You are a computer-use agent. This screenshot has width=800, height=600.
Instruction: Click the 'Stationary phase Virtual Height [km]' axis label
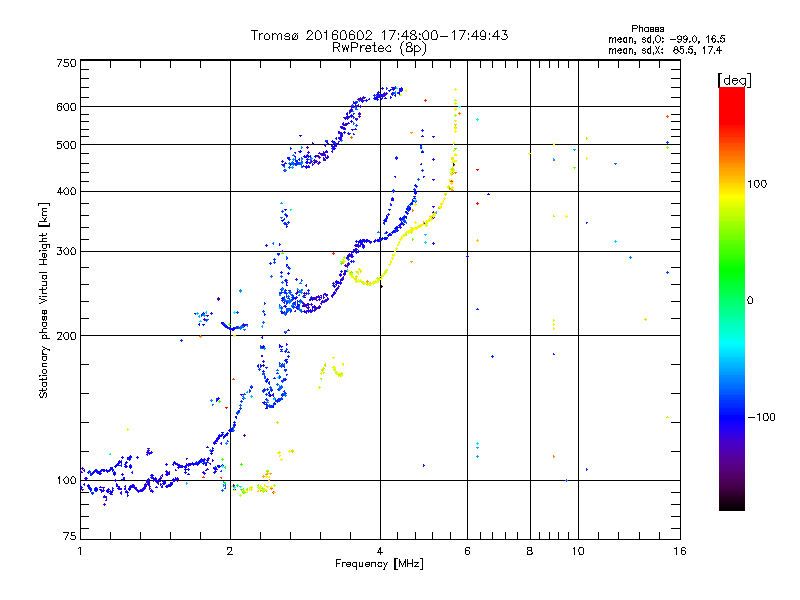44,301
